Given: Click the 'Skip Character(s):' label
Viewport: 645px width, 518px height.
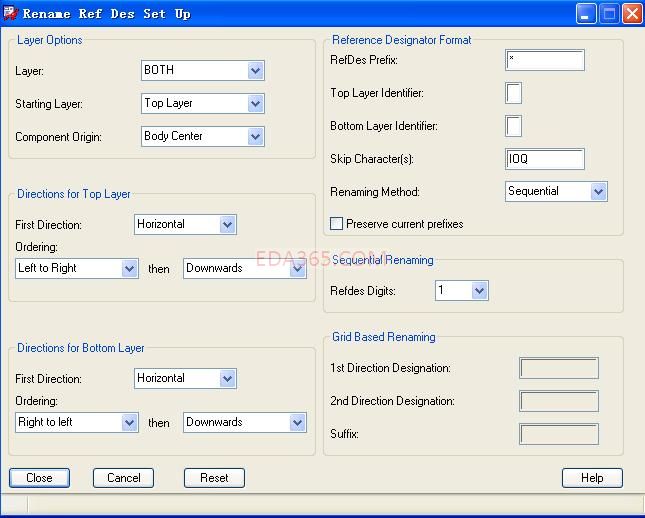Looking at the screenshot, I should pyautogui.click(x=372, y=159).
